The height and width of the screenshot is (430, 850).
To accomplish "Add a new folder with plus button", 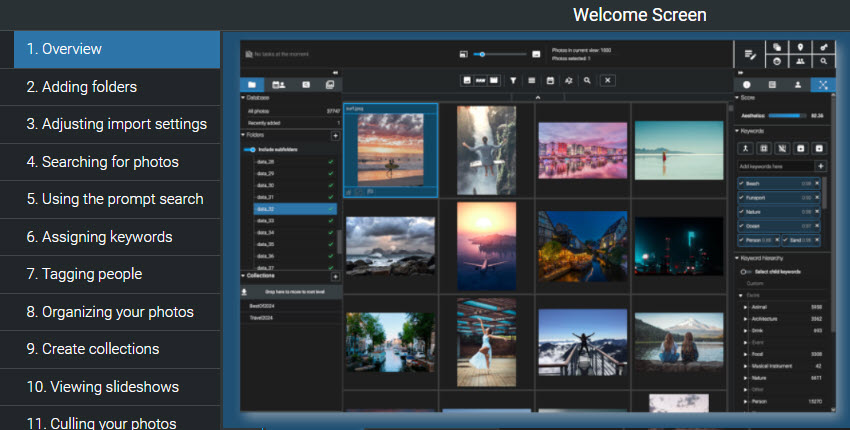I will coord(335,136).
